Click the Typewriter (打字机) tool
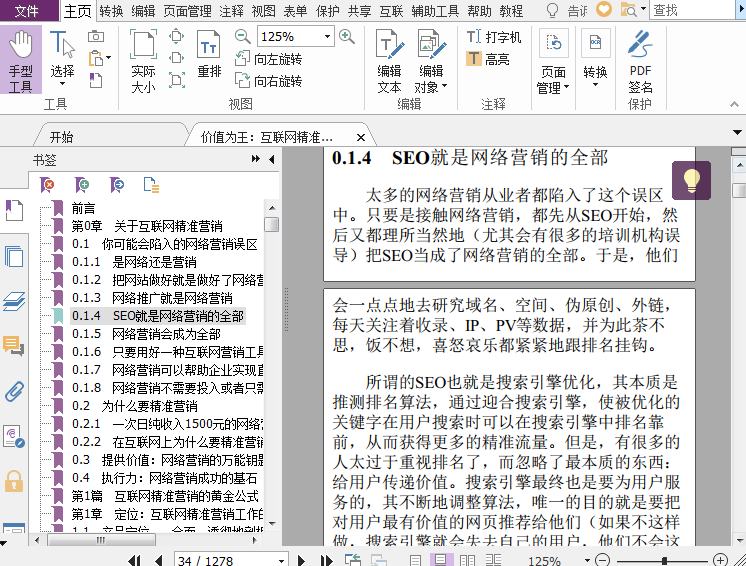Image resolution: width=746 pixels, height=566 pixels. pos(494,37)
